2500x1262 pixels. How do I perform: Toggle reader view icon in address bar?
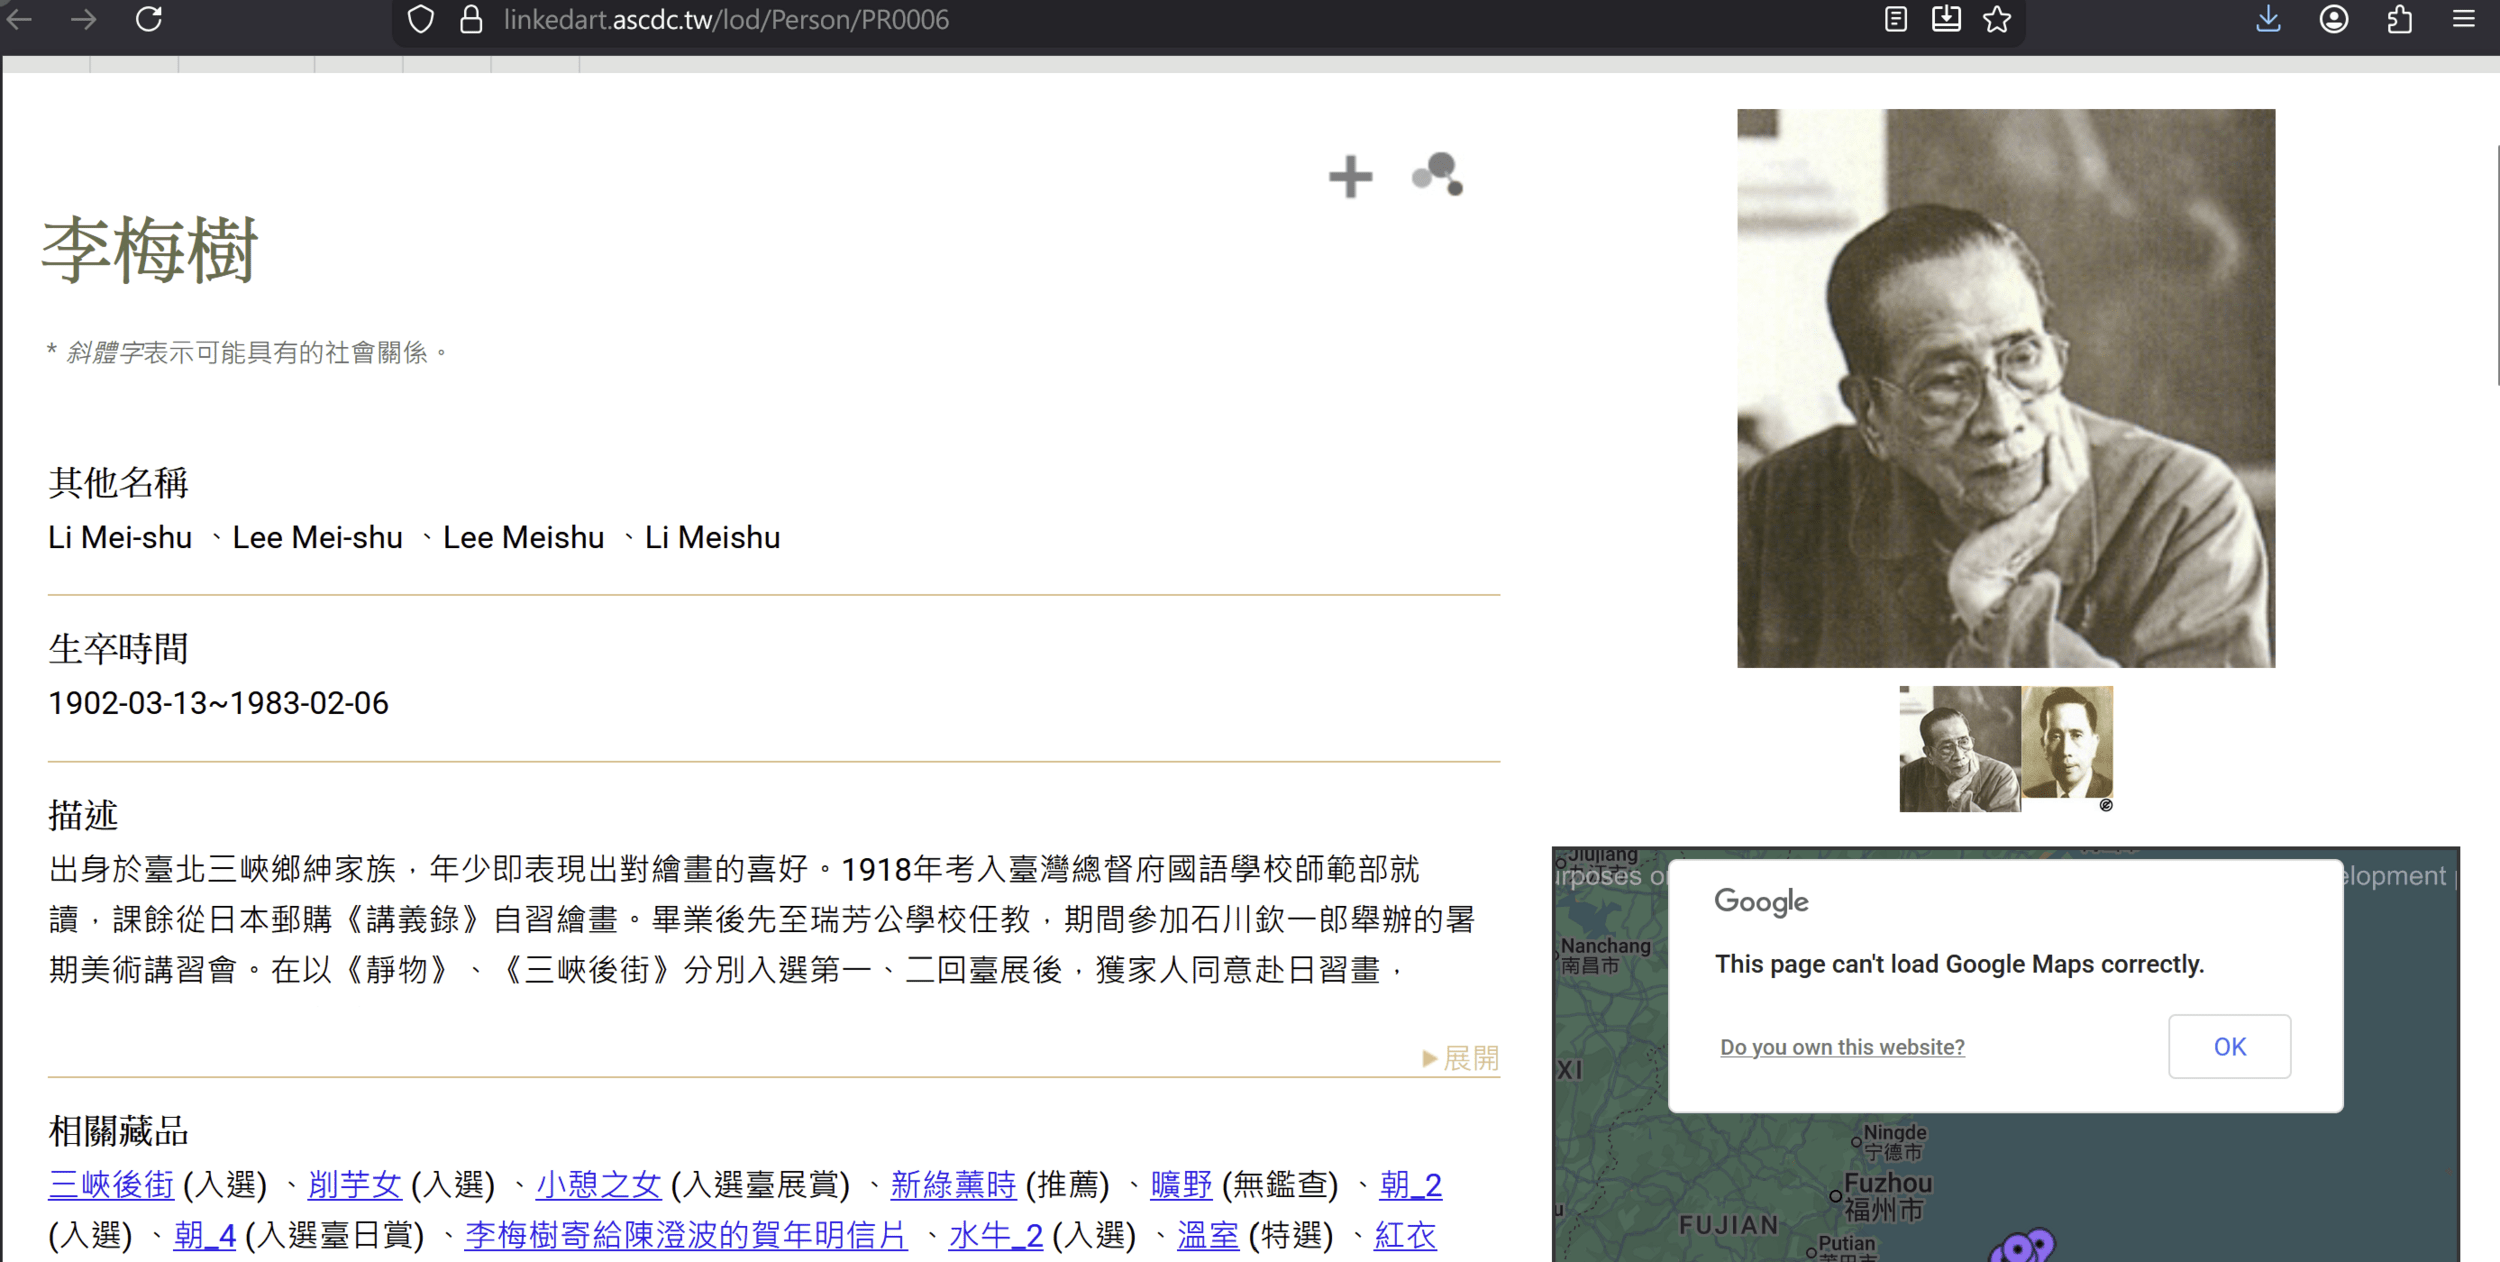pyautogui.click(x=1895, y=19)
